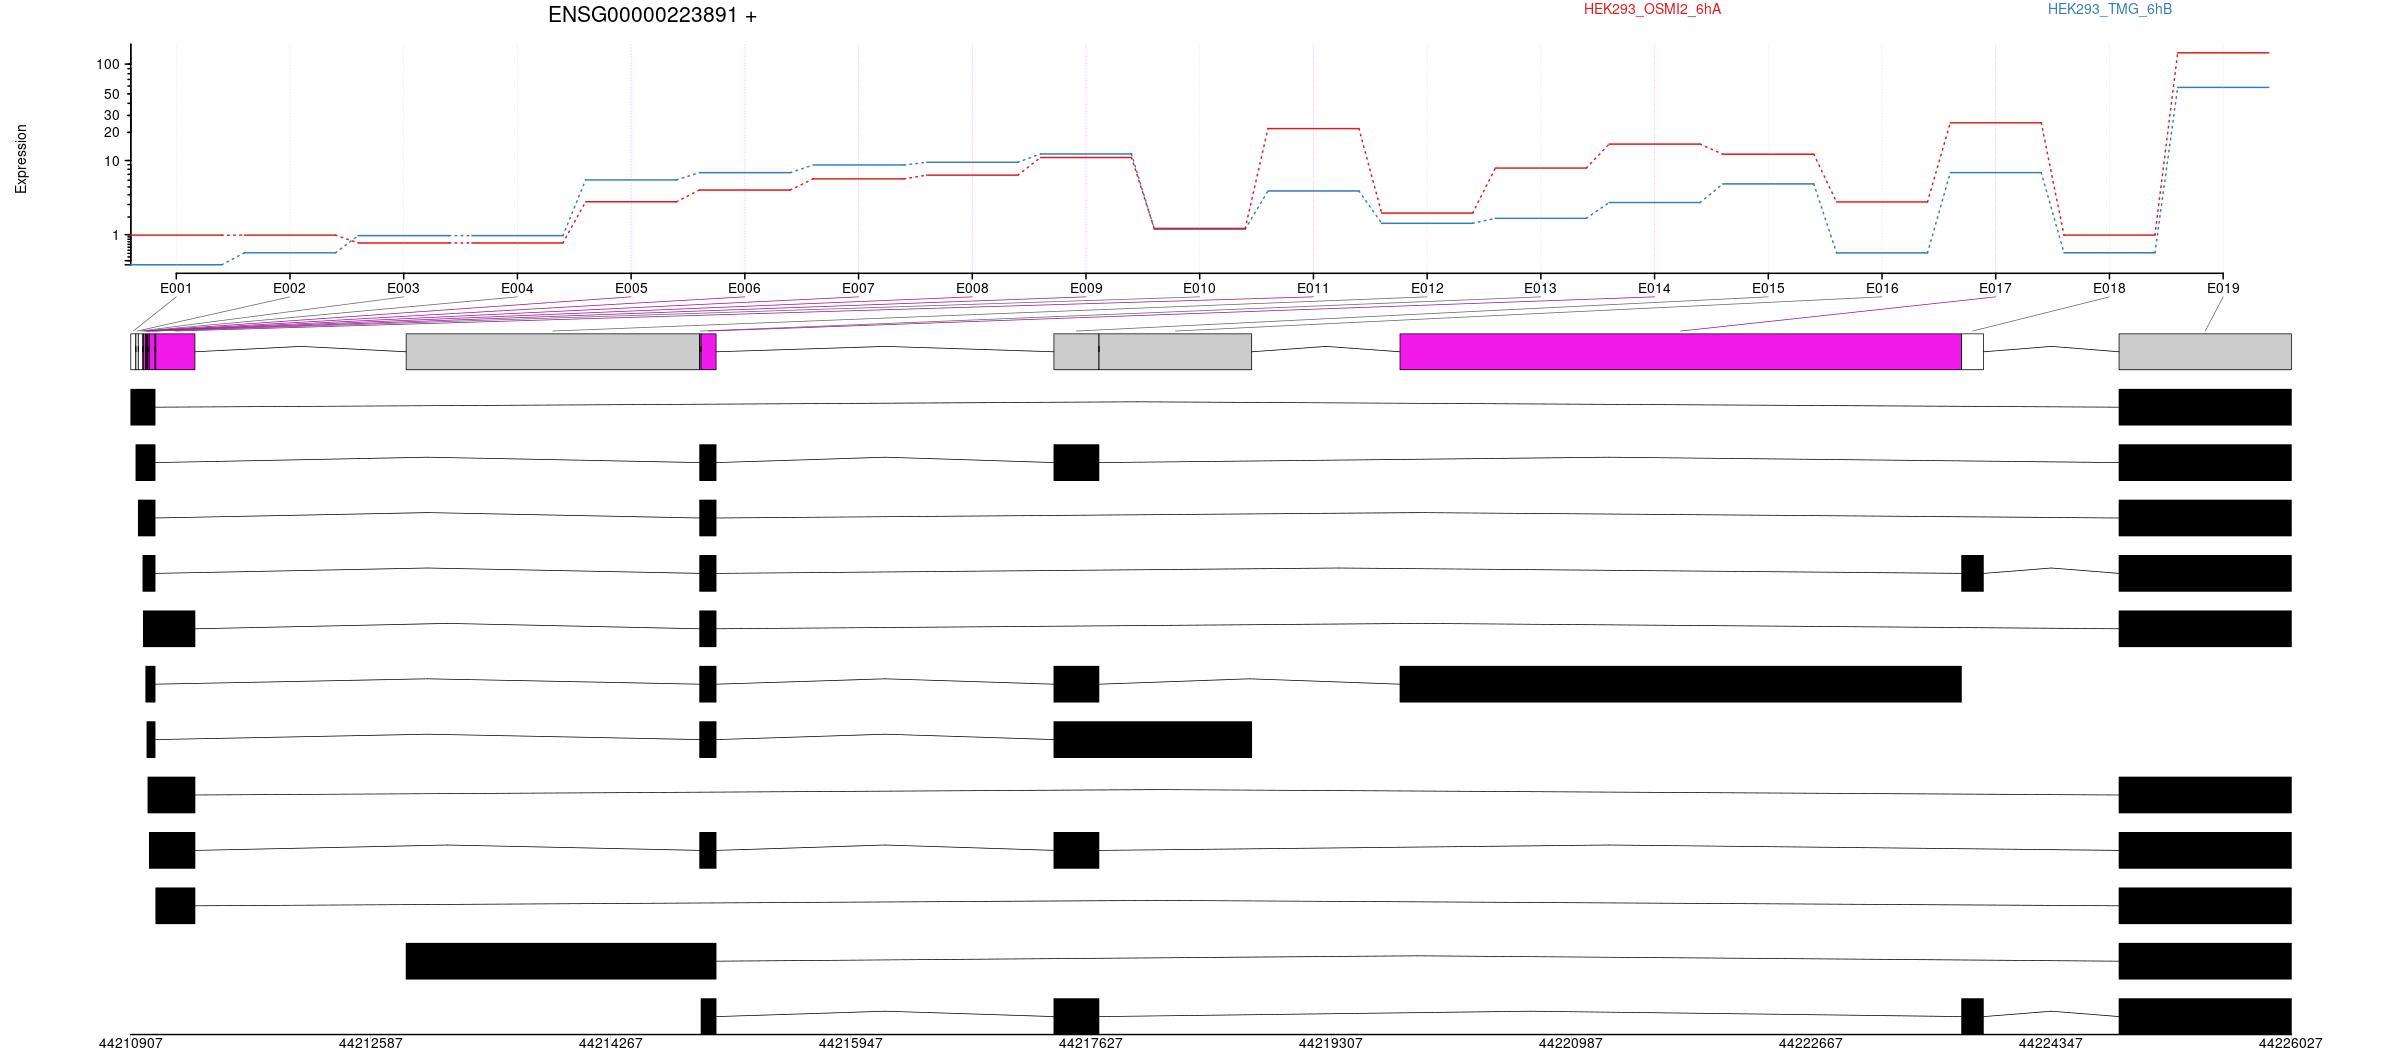This screenshot has height=1060, width=2400.
Task: Select exon bin label E009
Action: (1086, 289)
